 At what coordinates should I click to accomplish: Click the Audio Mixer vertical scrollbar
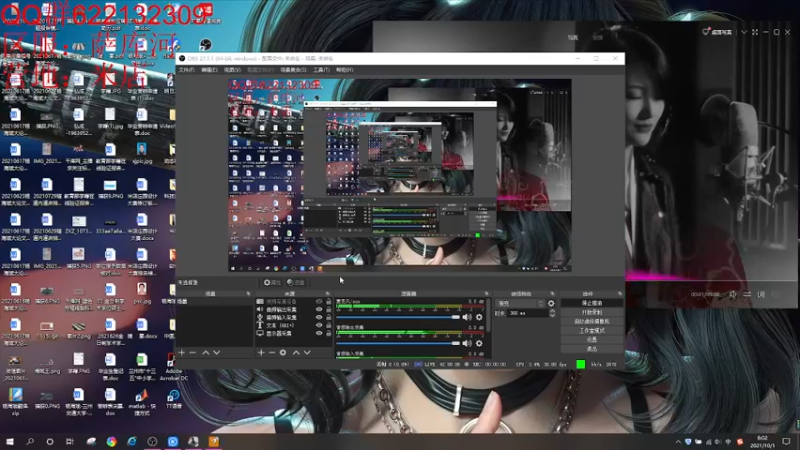coord(489,315)
